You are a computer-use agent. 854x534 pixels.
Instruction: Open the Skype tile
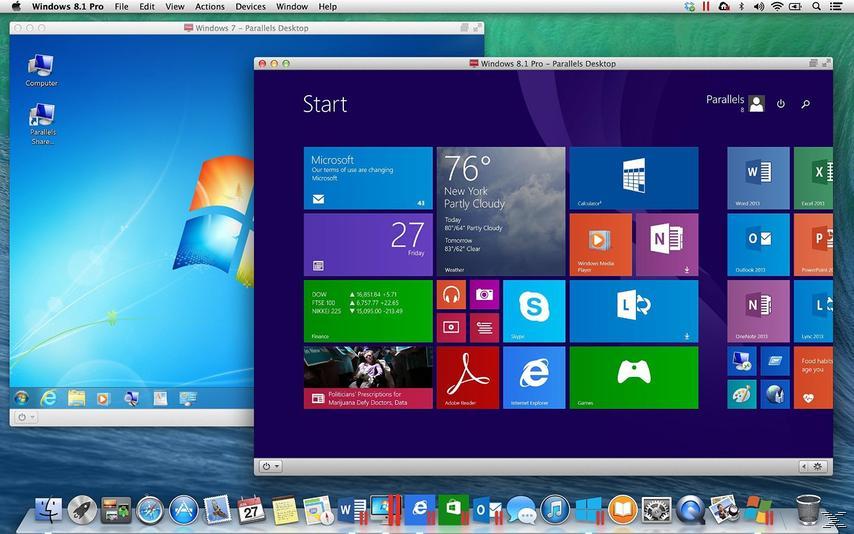coord(534,311)
